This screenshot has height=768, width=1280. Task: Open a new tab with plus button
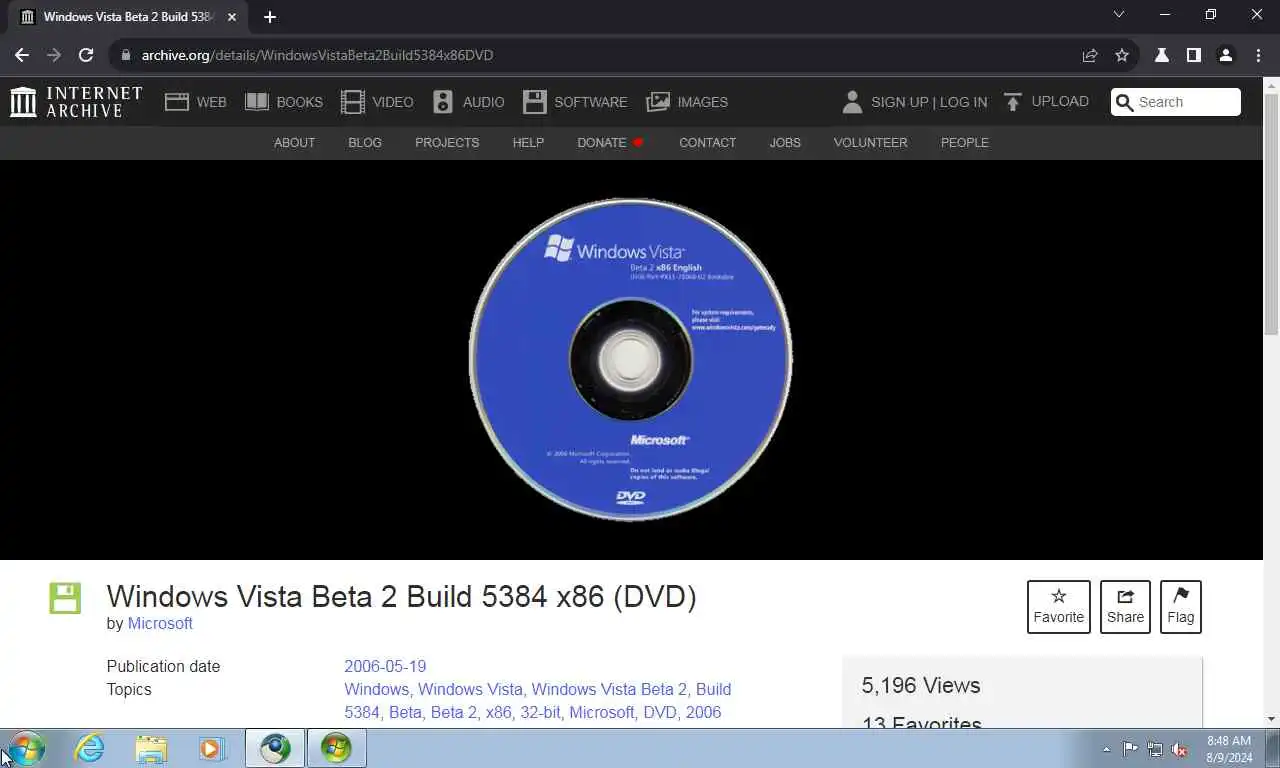270,17
